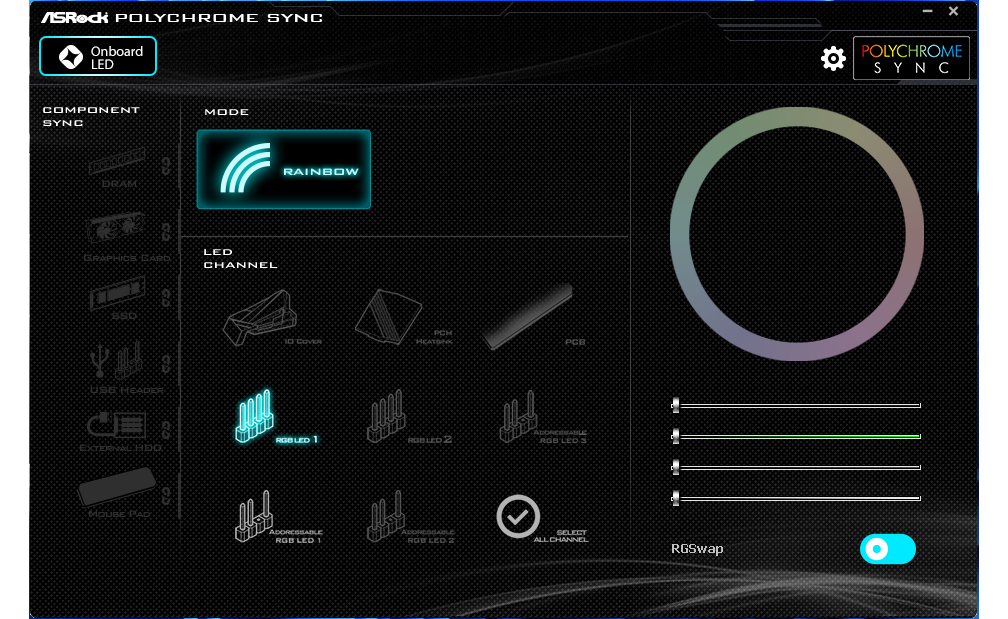Select the USB Header component icon
Image resolution: width=1008 pixels, height=619 pixels.
click(118, 361)
